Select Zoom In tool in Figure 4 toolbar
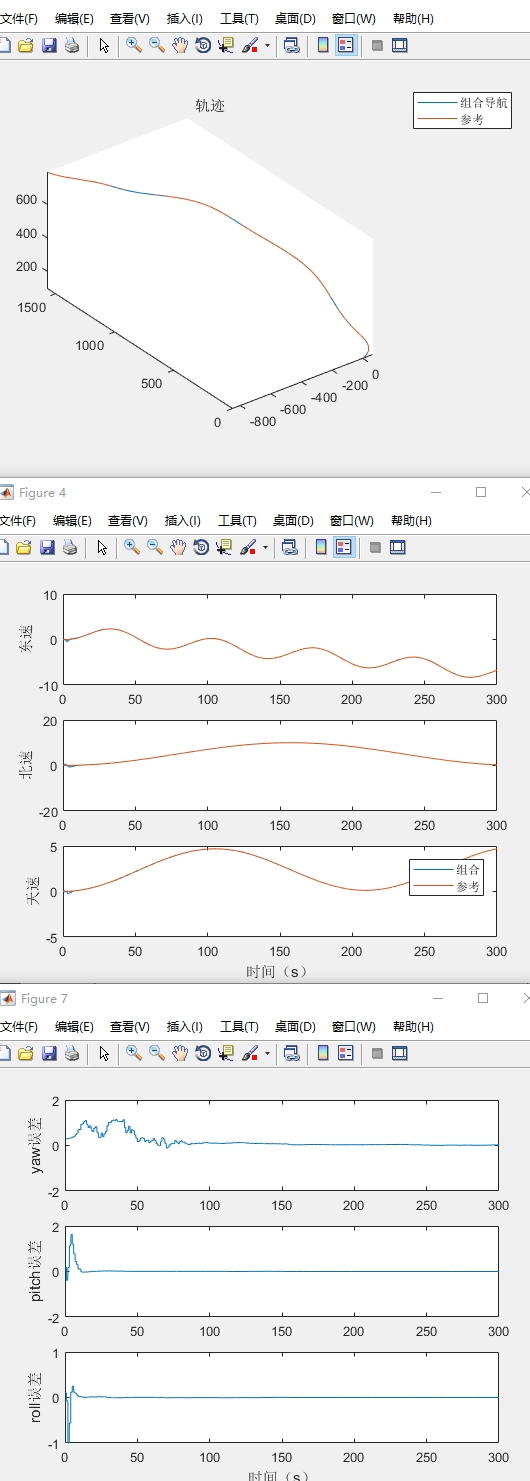530x1481 pixels. click(x=133, y=547)
